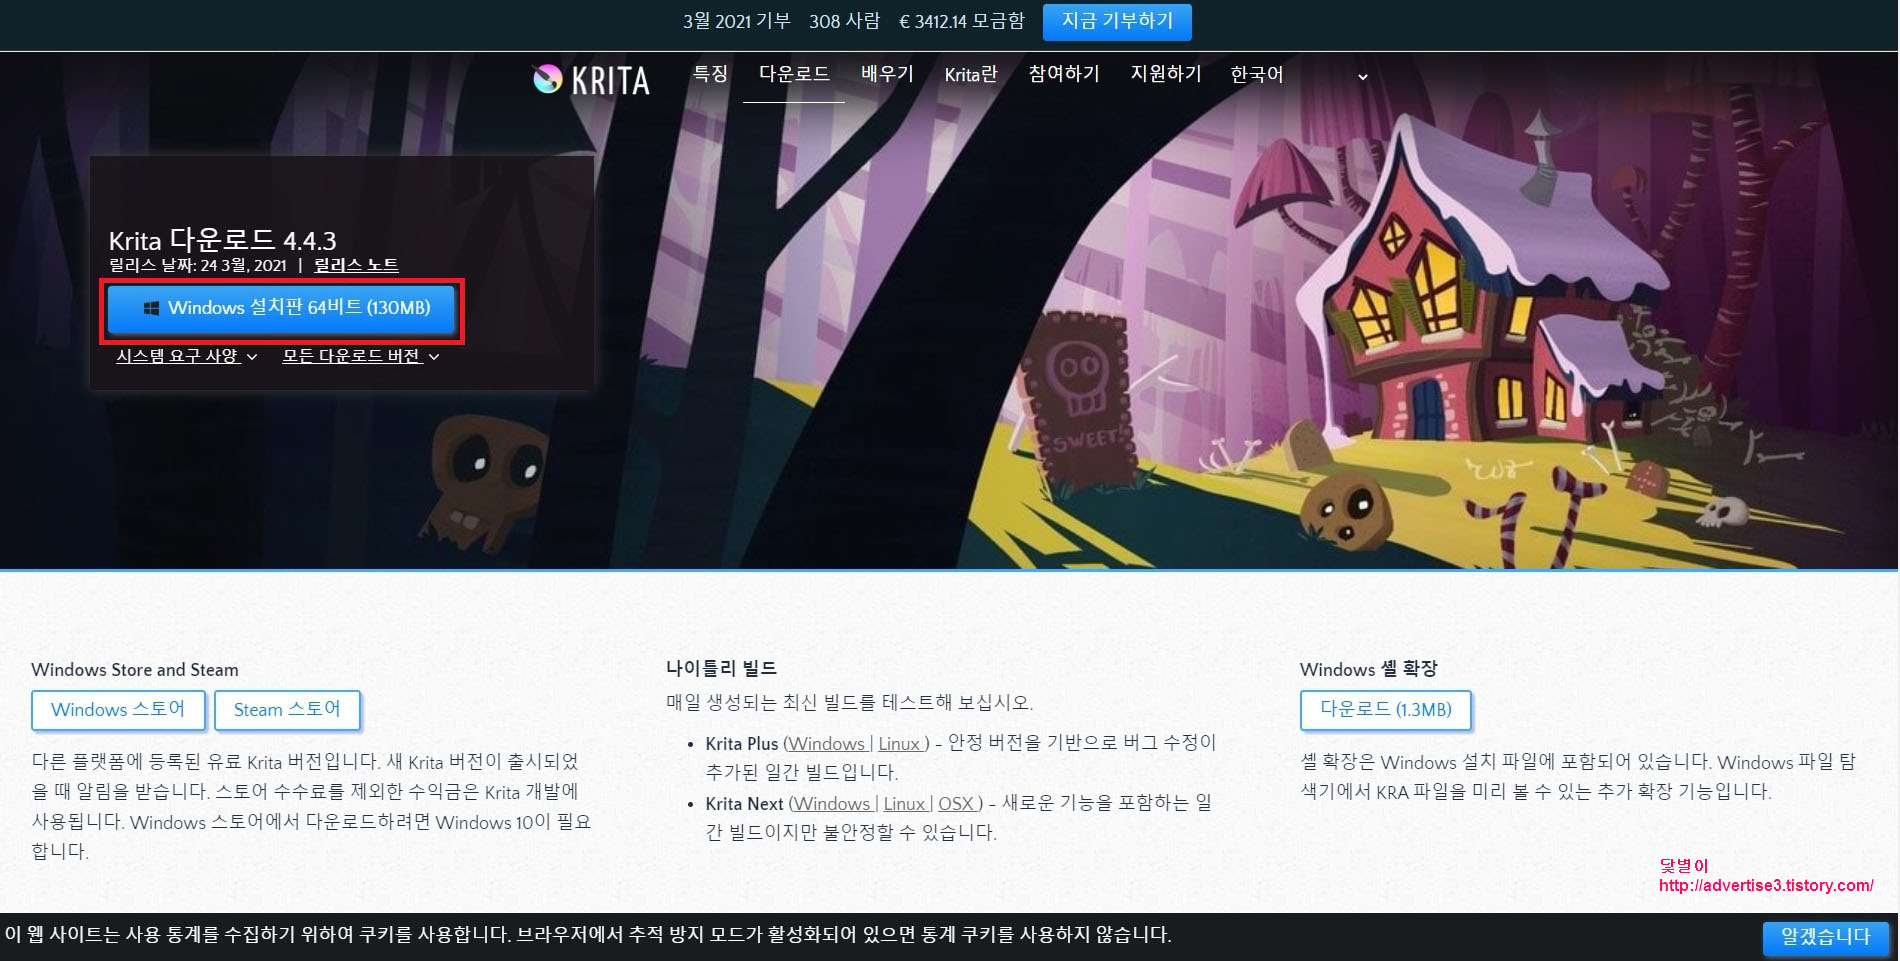Open the 참여하기 menu item
Image resolution: width=1900 pixels, height=961 pixels.
pos(1064,74)
